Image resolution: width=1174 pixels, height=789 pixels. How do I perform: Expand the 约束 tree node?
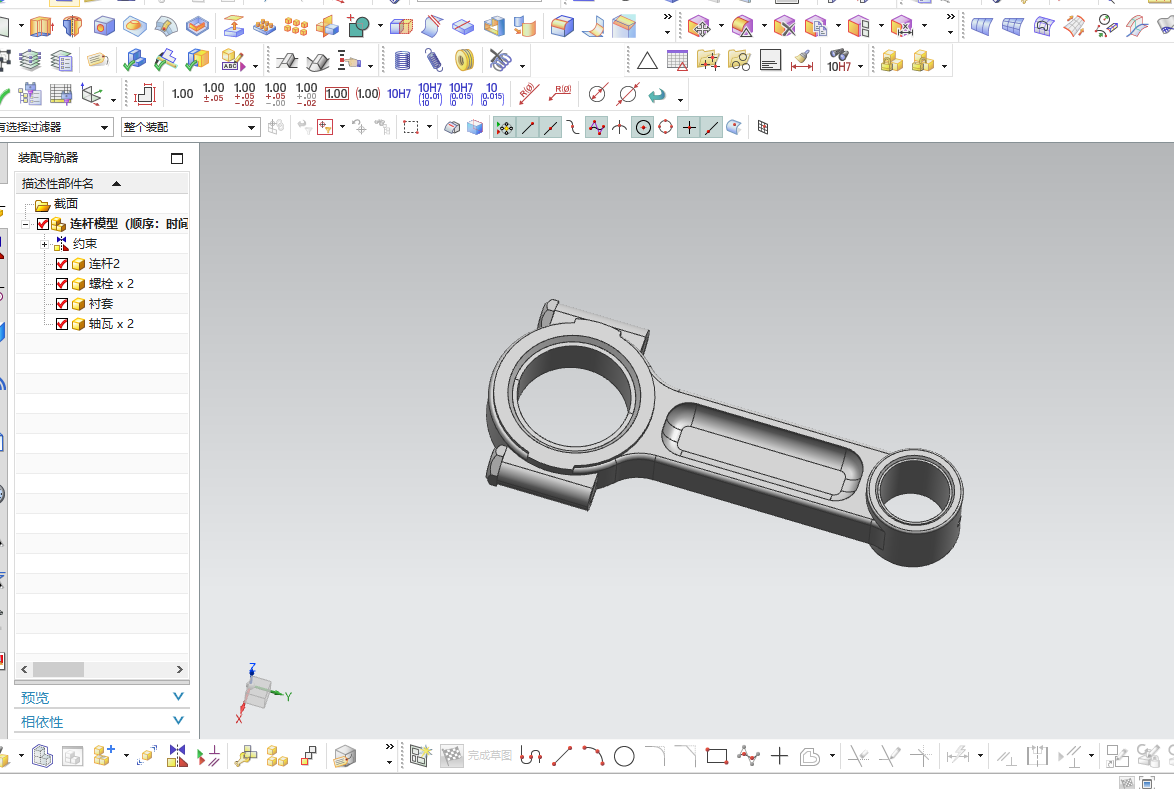tap(45, 244)
